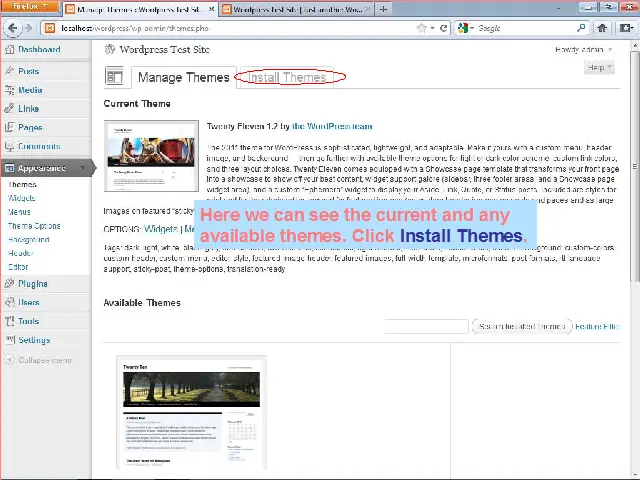Click the themes page heading icon
Screen dimensions: 640x480
click(x=114, y=76)
